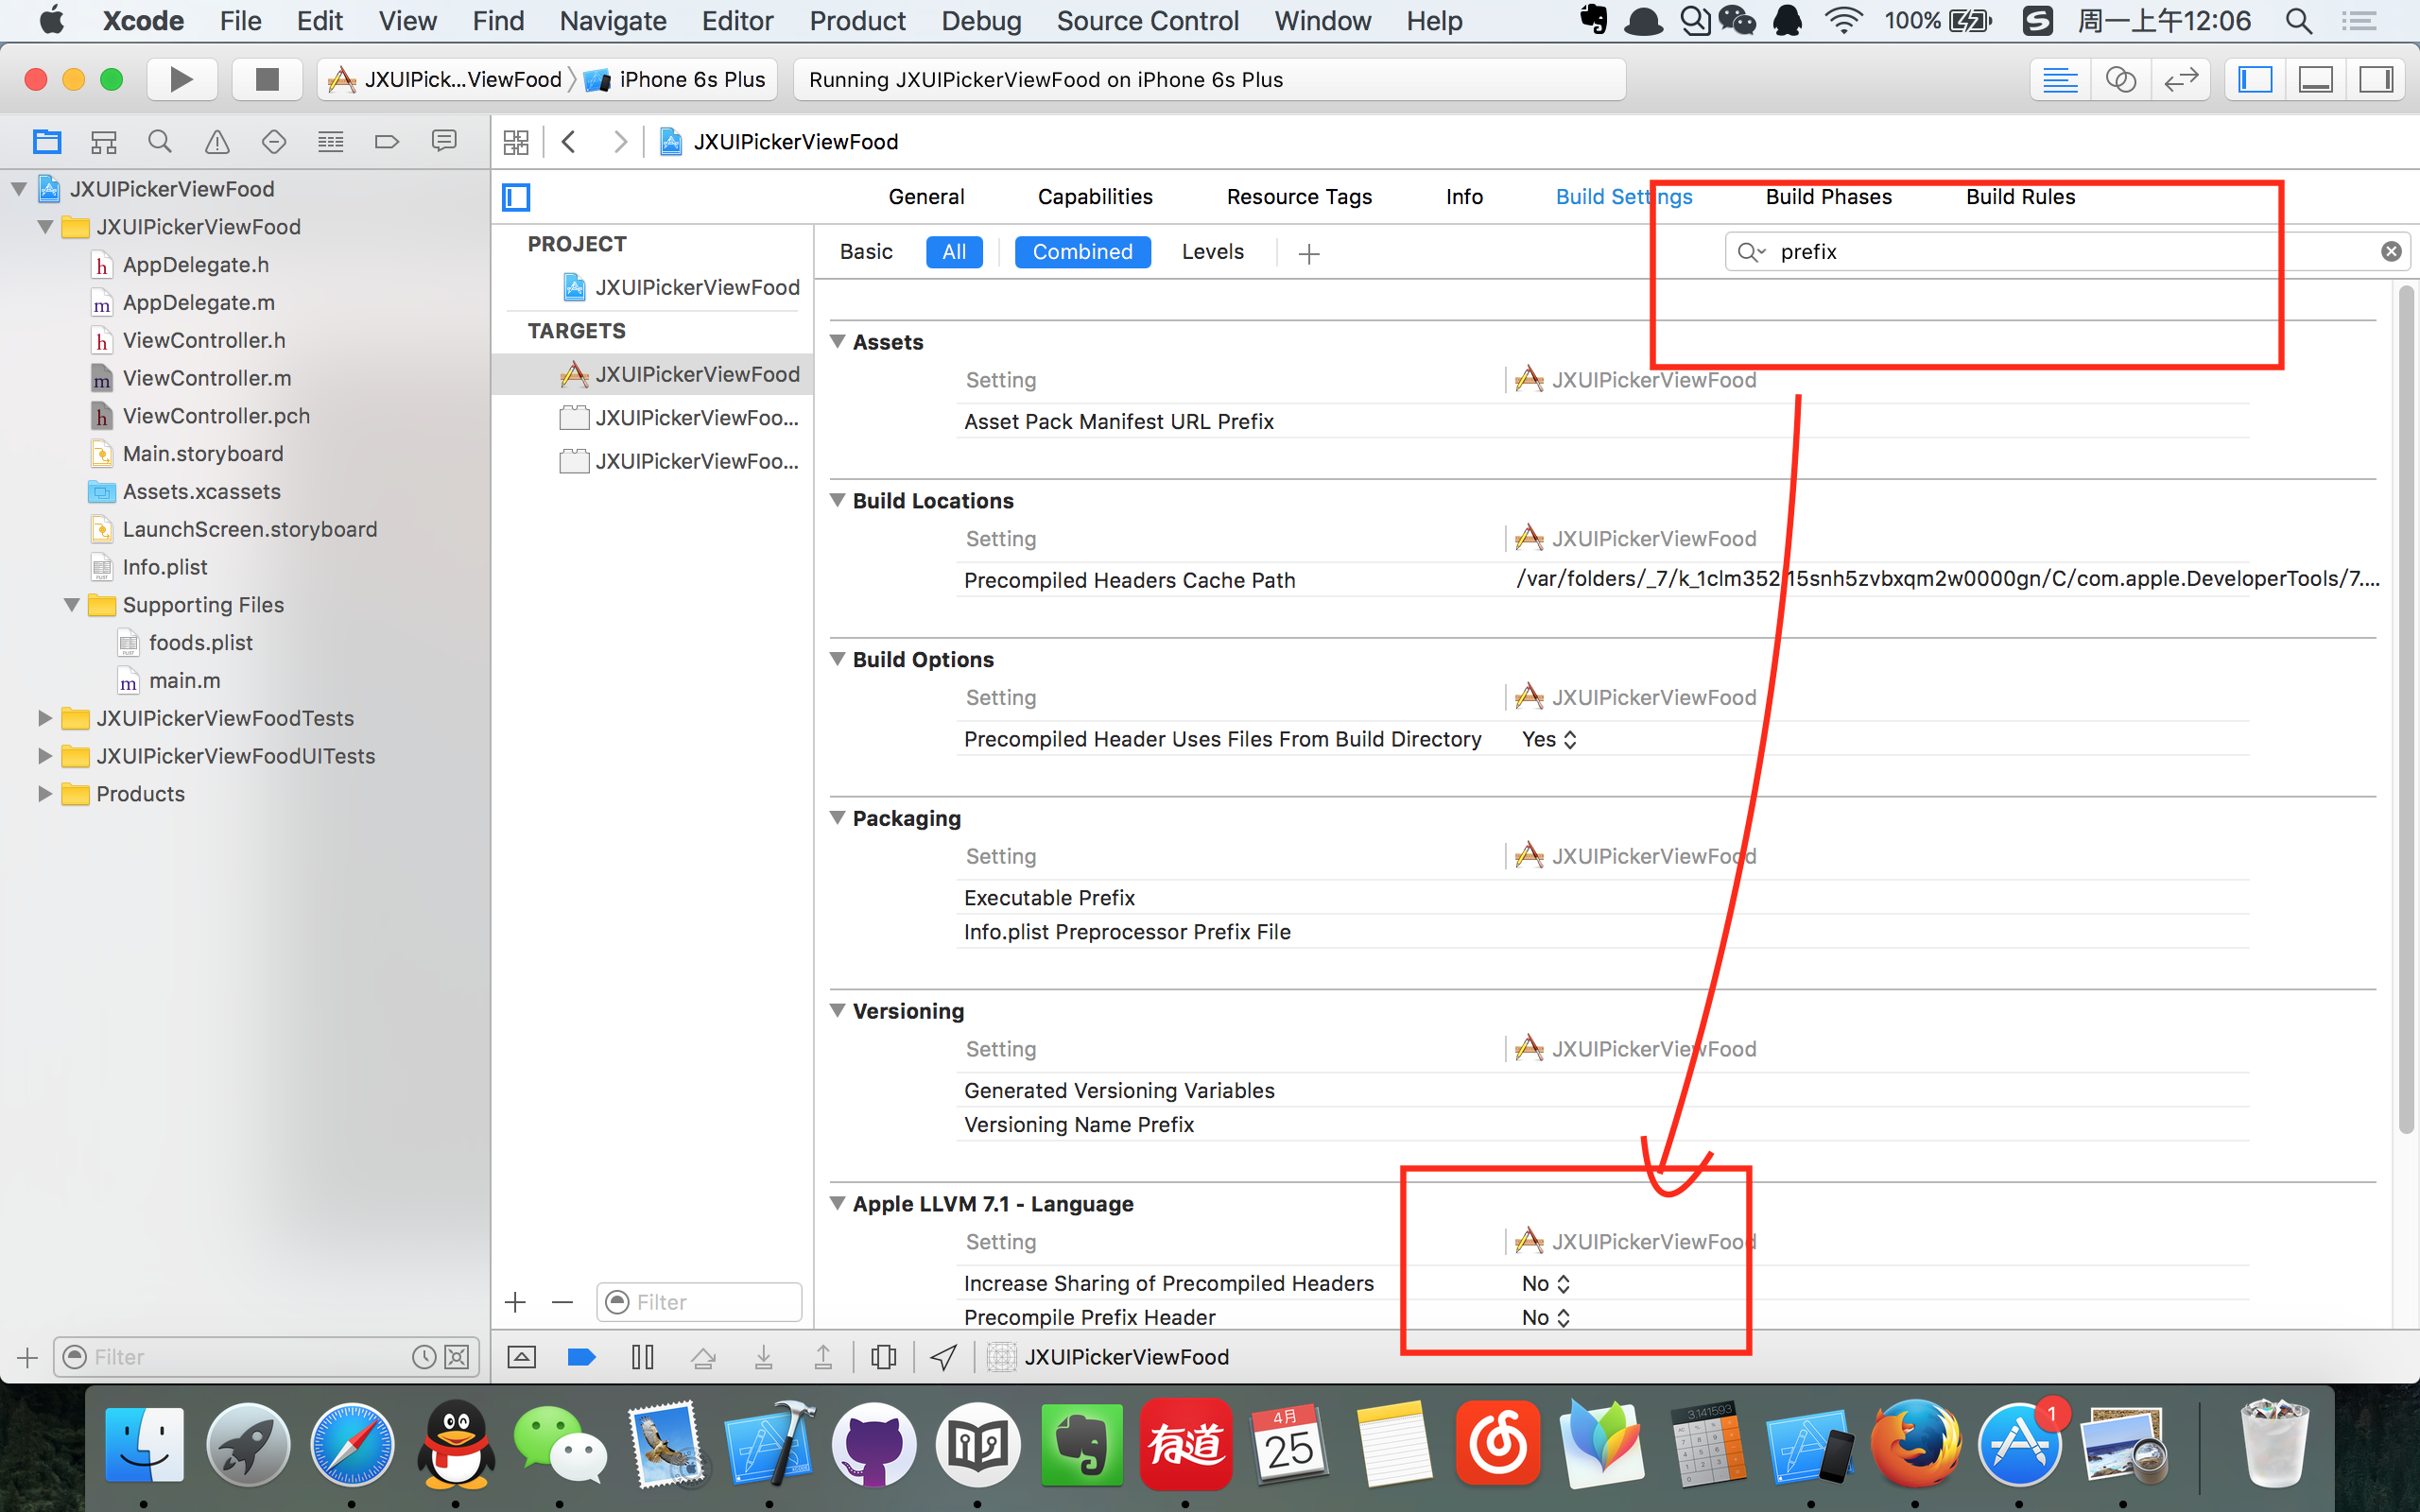Collapse the Build Options section
The height and width of the screenshot is (1512, 2420).
coord(838,659)
